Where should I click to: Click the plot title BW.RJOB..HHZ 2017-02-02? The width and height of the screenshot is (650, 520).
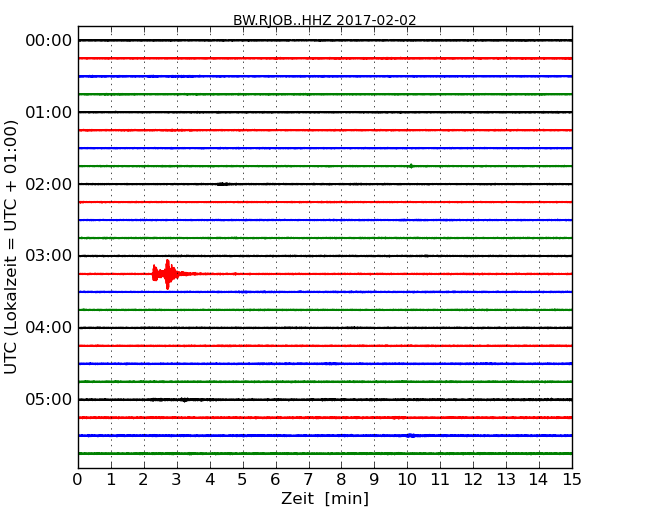pos(325,20)
